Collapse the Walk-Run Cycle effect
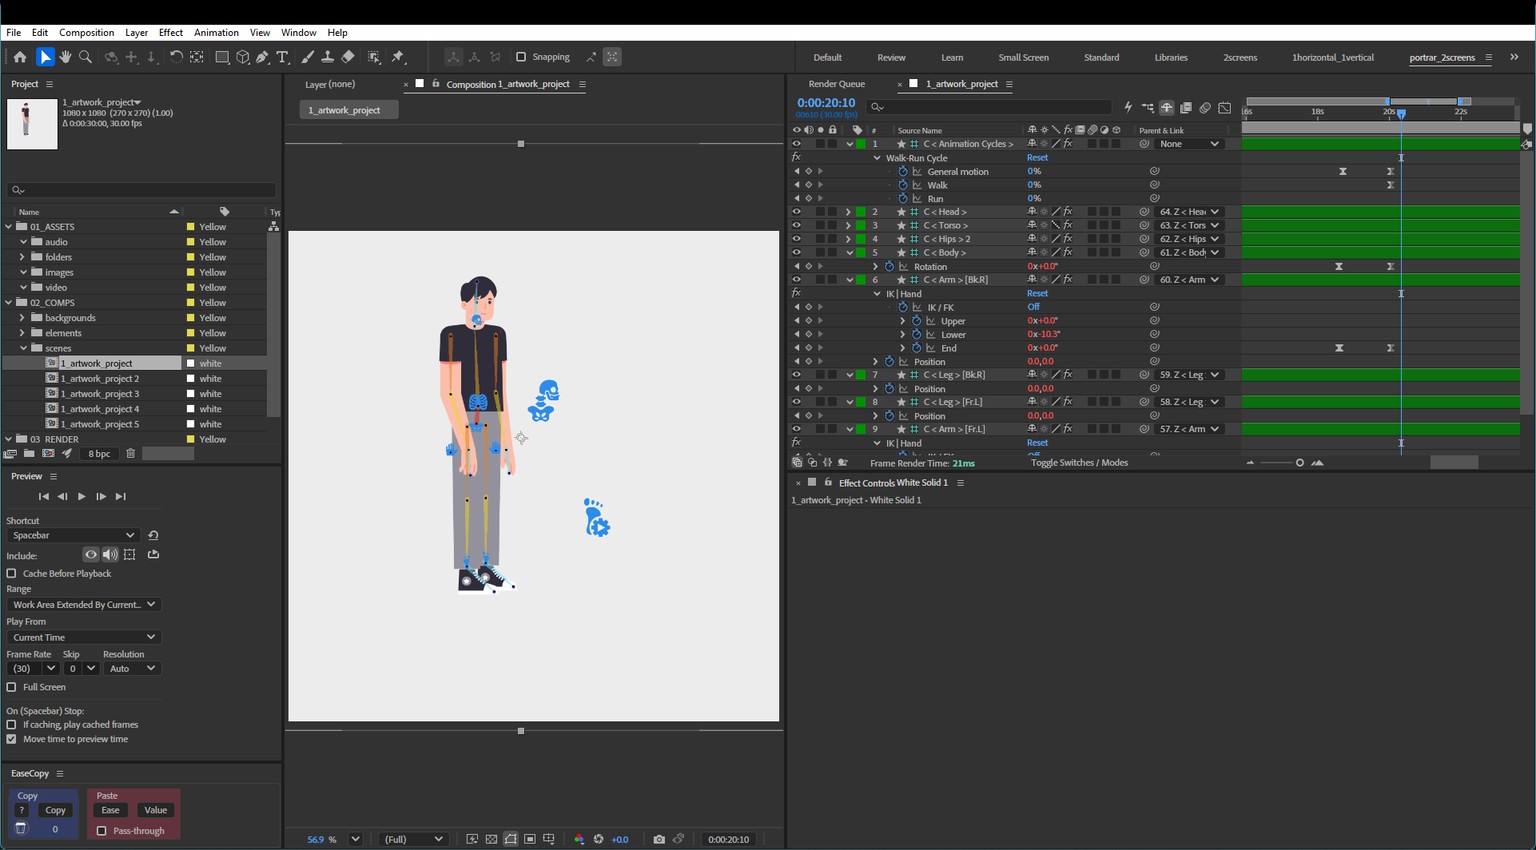This screenshot has height=850, width=1536. click(x=877, y=158)
